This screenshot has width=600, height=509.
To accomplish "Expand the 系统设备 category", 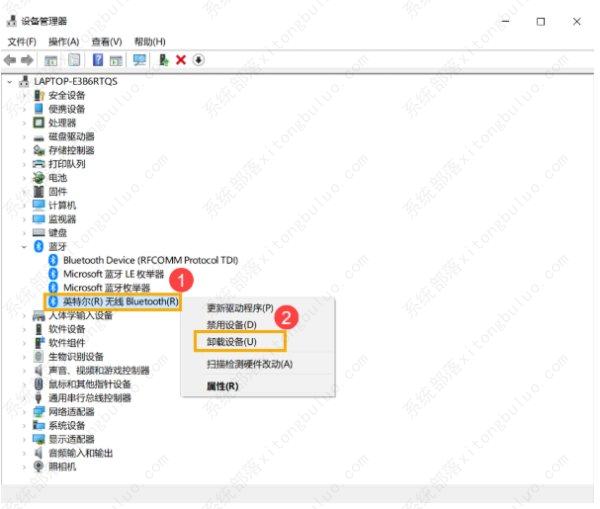I will [24, 425].
